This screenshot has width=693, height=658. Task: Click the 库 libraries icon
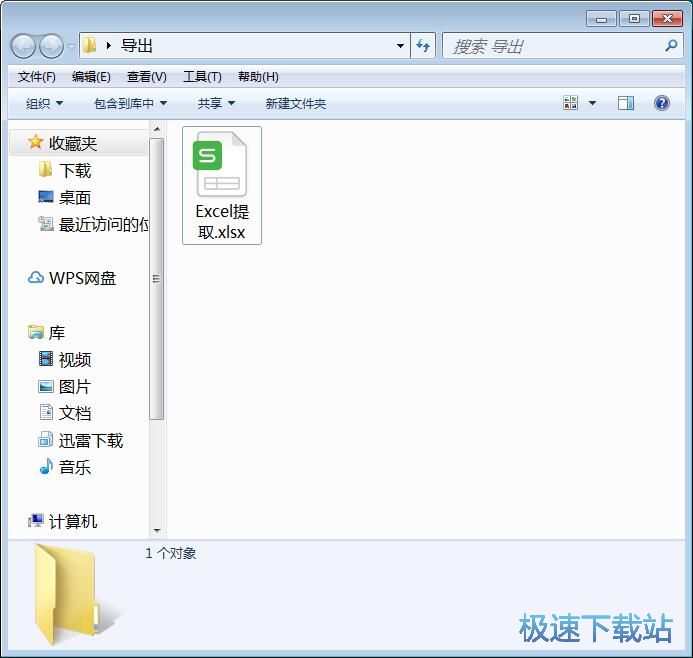pos(35,332)
